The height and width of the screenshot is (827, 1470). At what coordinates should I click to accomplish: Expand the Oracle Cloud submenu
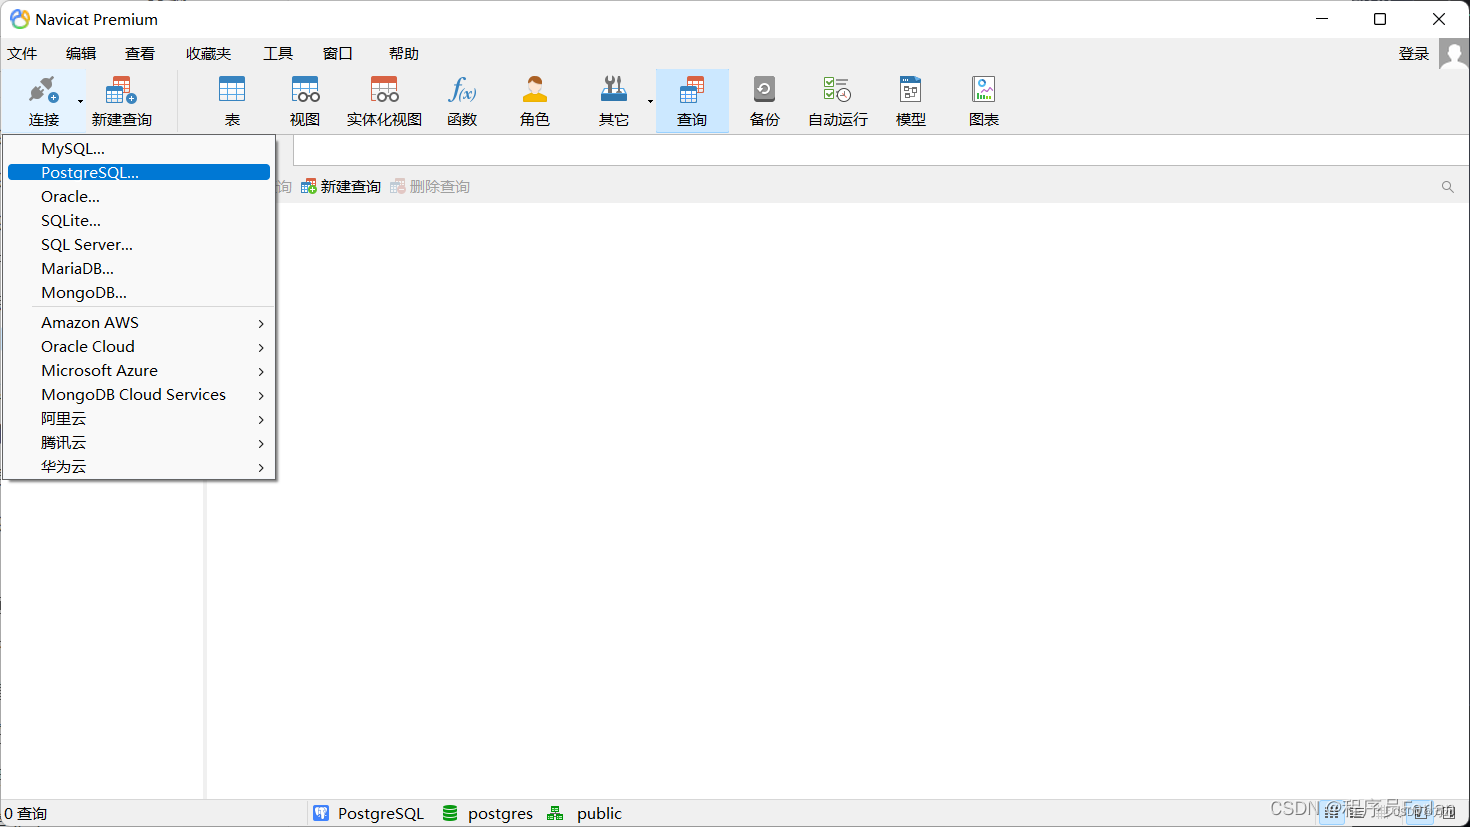139,346
